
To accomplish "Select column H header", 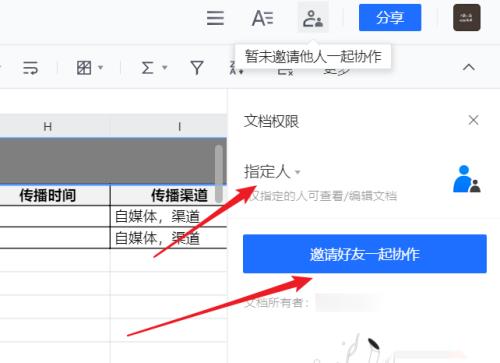I will pos(48,127).
